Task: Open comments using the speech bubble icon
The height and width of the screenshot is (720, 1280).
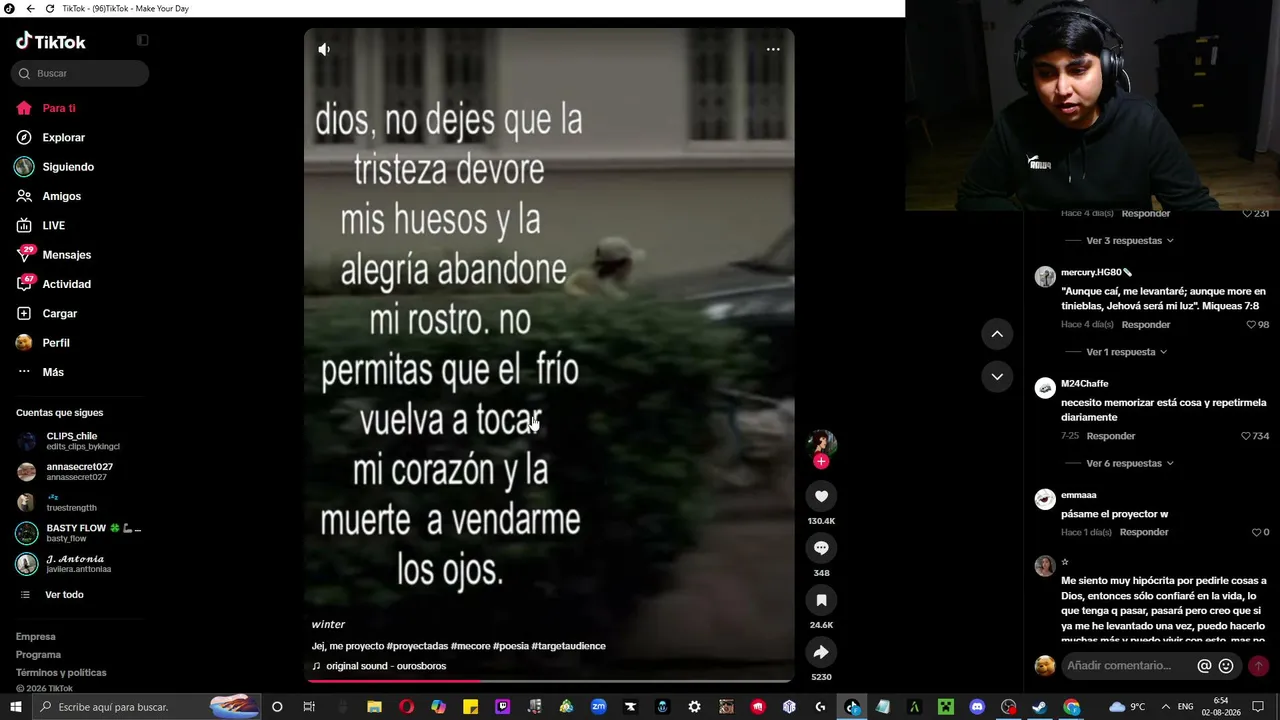Action: point(821,548)
